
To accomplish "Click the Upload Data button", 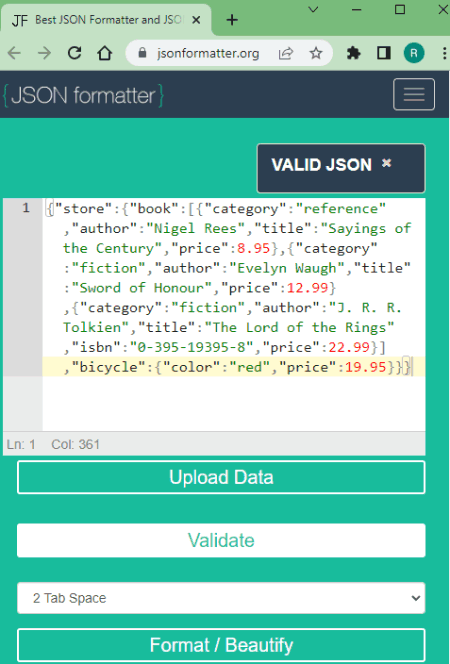I will (x=221, y=477).
